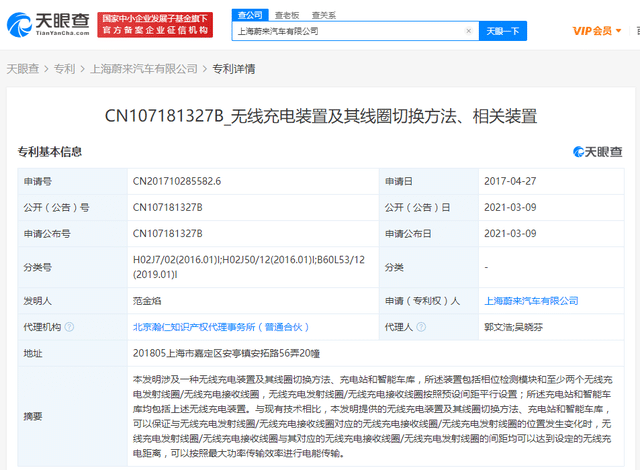This screenshot has height=470, width=640.
Task: Clear the search box with the X icon
Action: coord(469,31)
